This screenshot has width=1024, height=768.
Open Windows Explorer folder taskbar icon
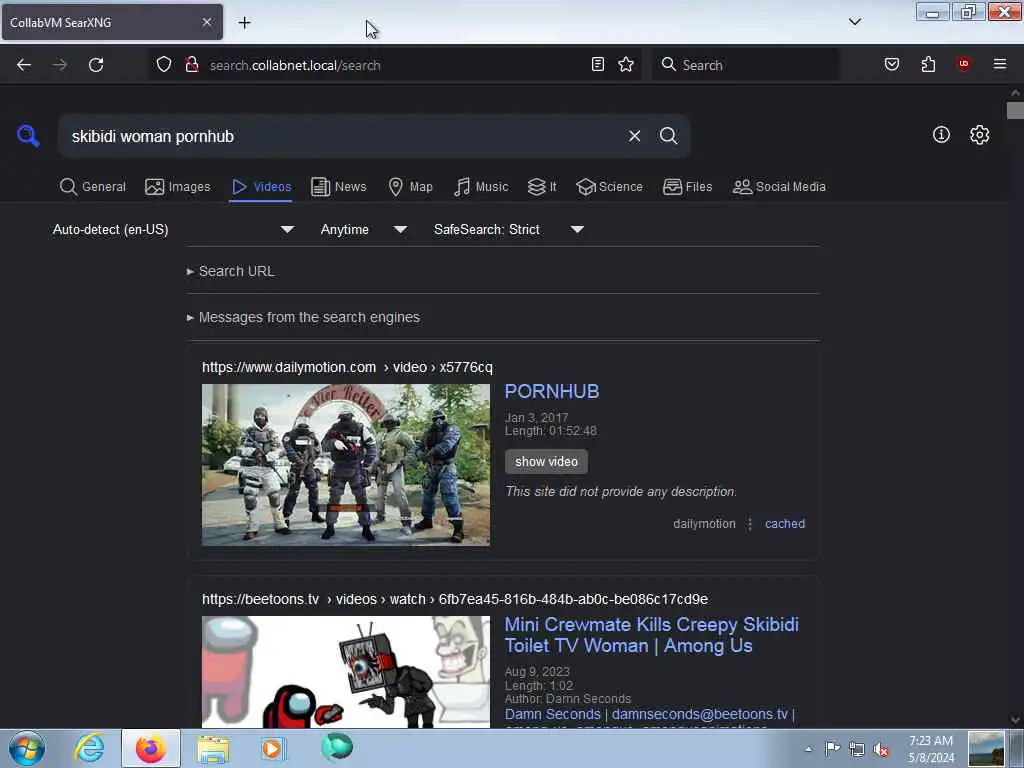click(x=213, y=750)
